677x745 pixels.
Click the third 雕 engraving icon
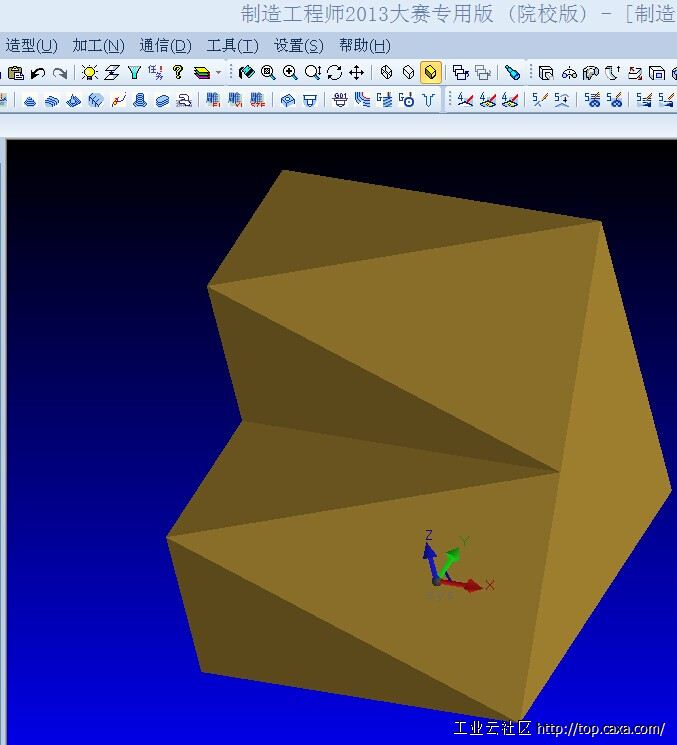pos(257,100)
